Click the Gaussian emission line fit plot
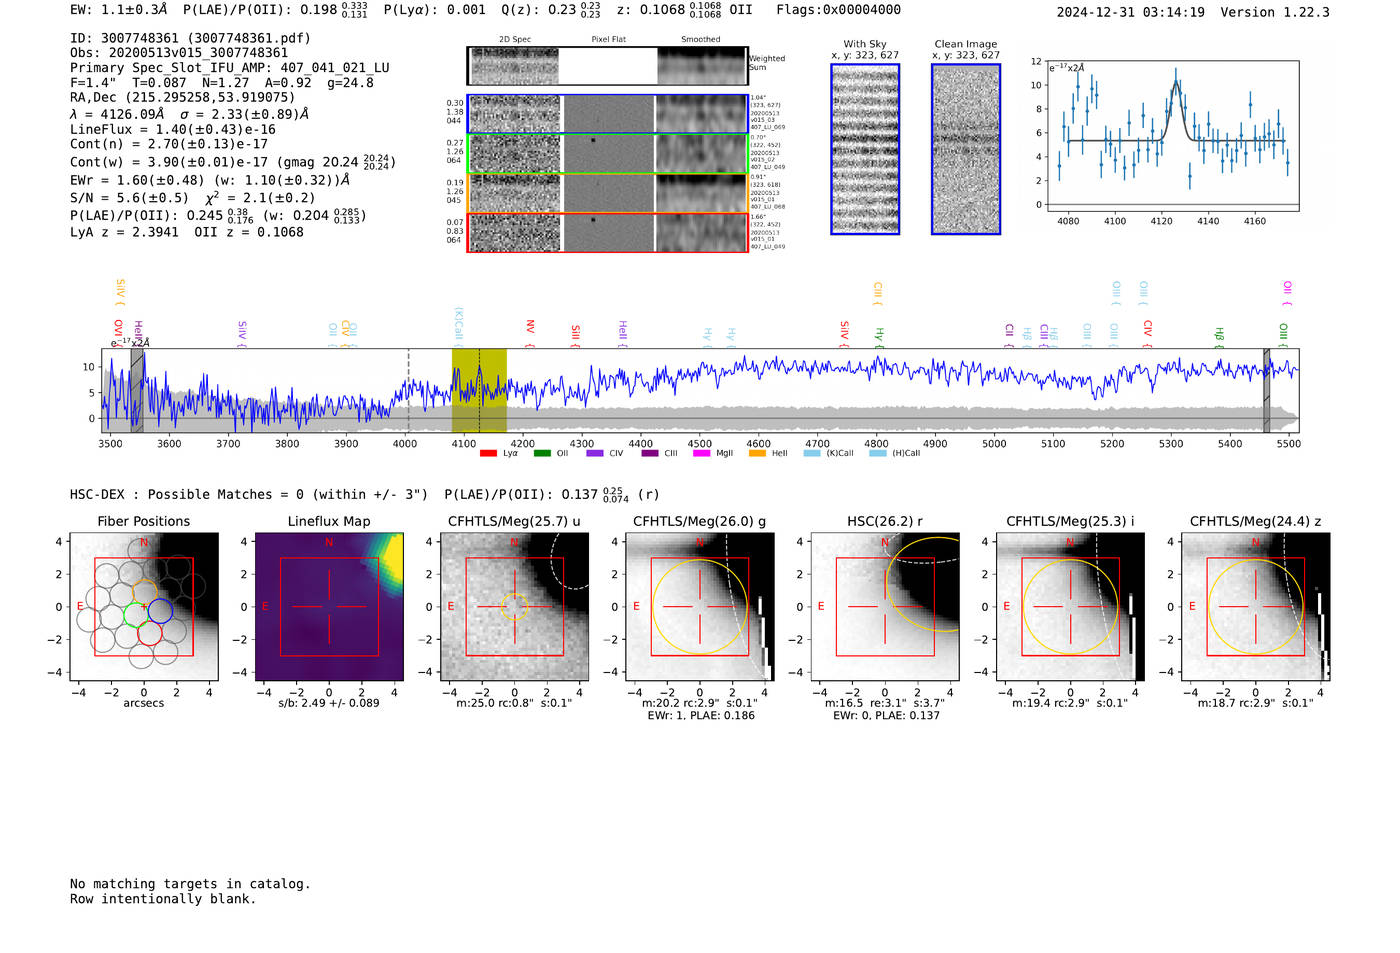This screenshot has height=953, width=1400. [1172, 136]
